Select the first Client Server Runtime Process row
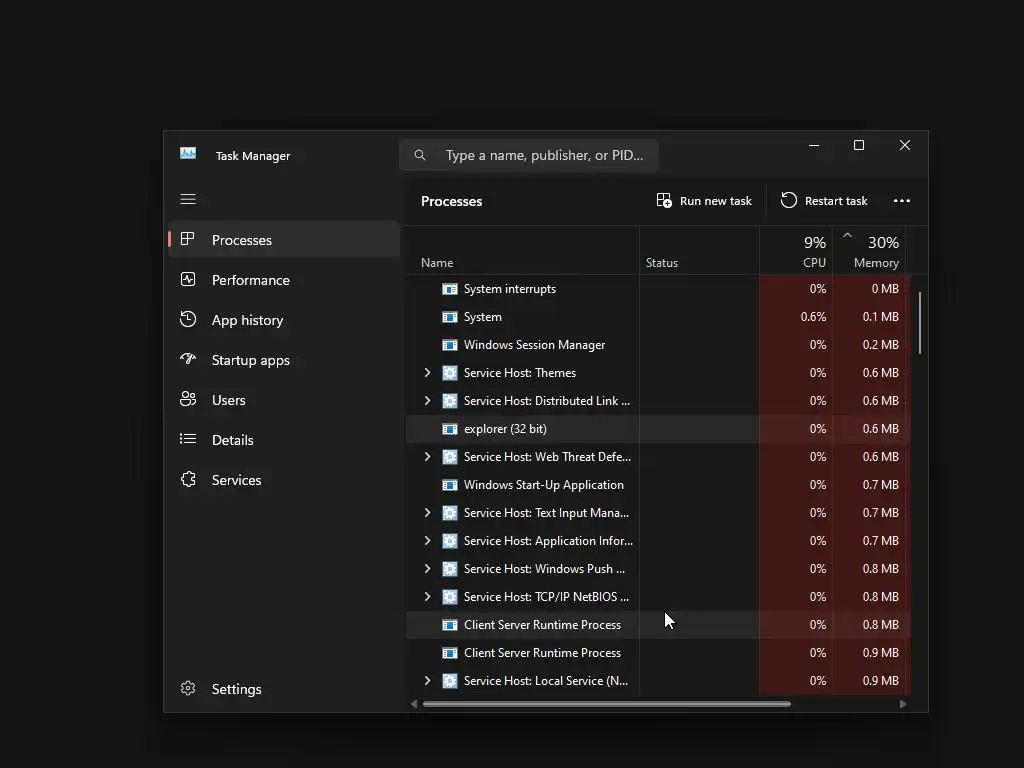 pyautogui.click(x=658, y=625)
